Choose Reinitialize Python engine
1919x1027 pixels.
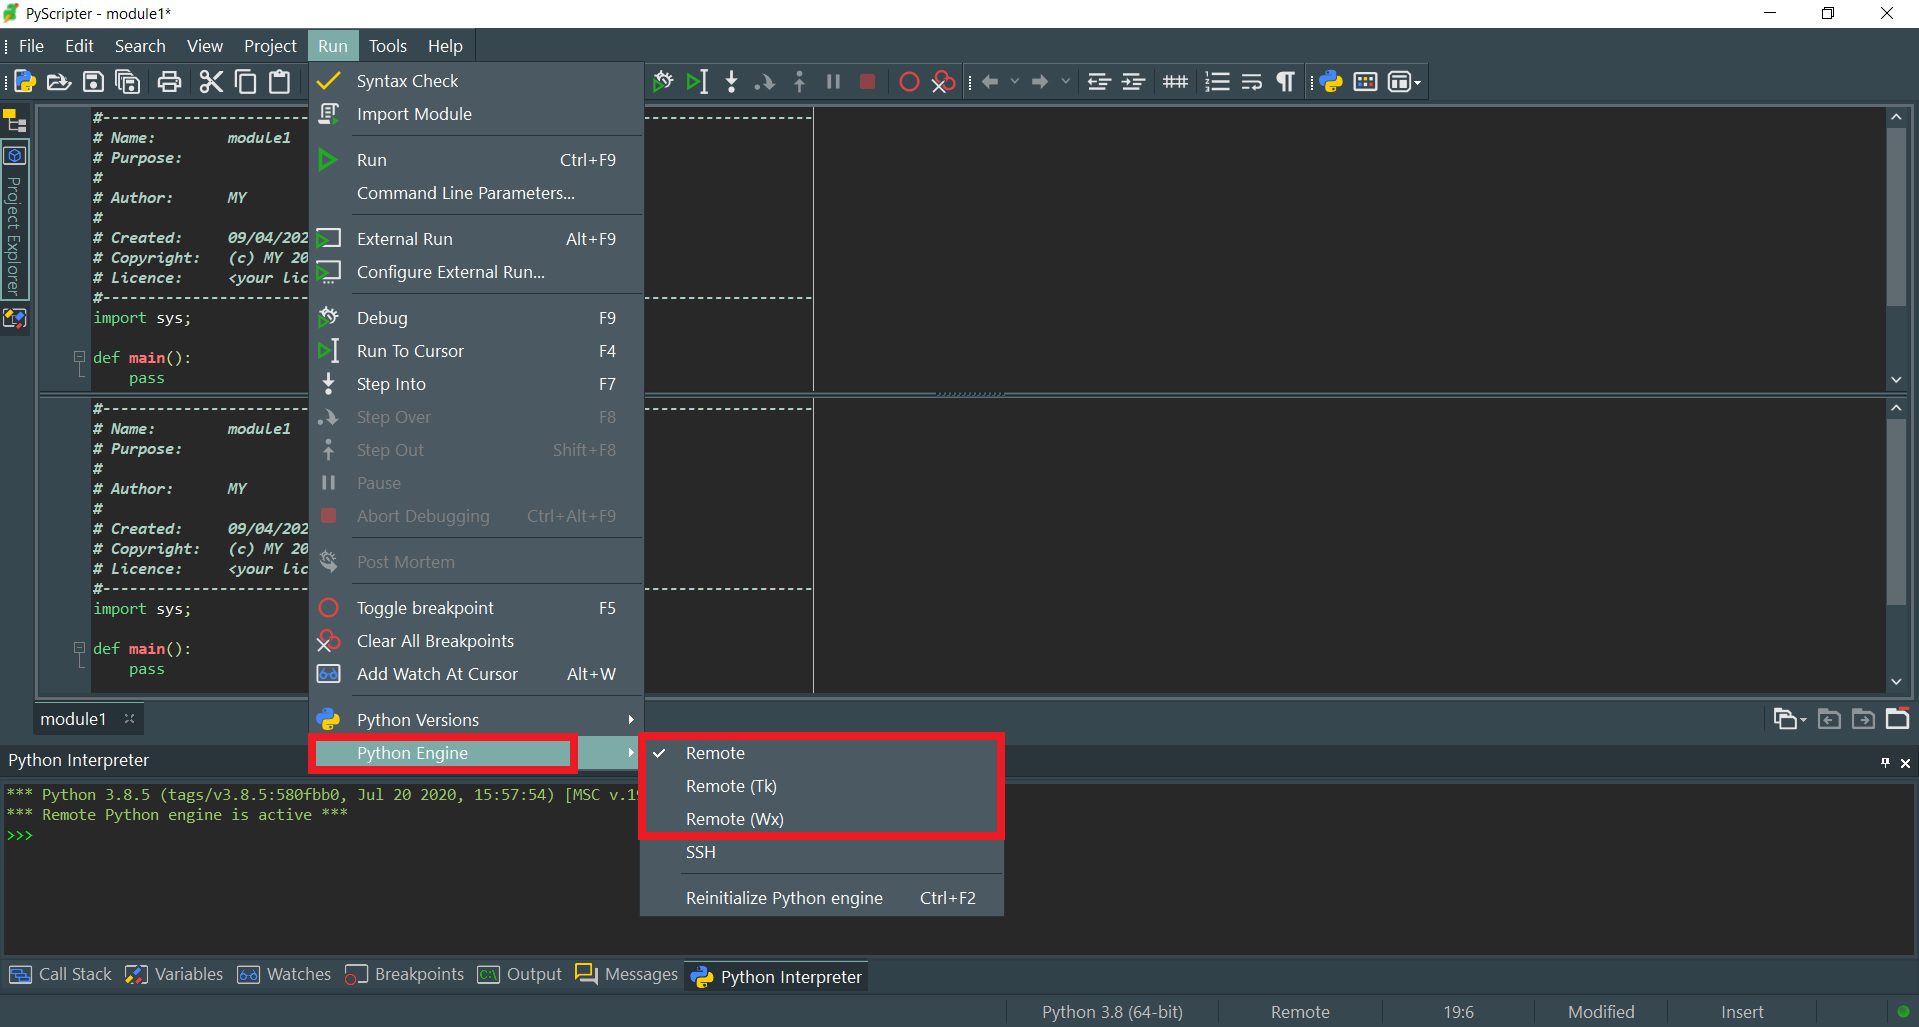(x=783, y=897)
